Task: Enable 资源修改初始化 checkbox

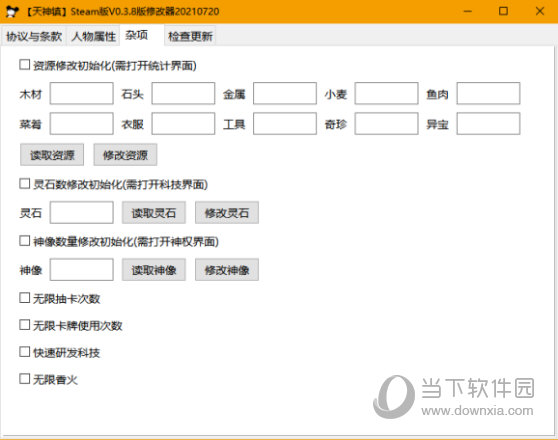Action: [x=25, y=65]
